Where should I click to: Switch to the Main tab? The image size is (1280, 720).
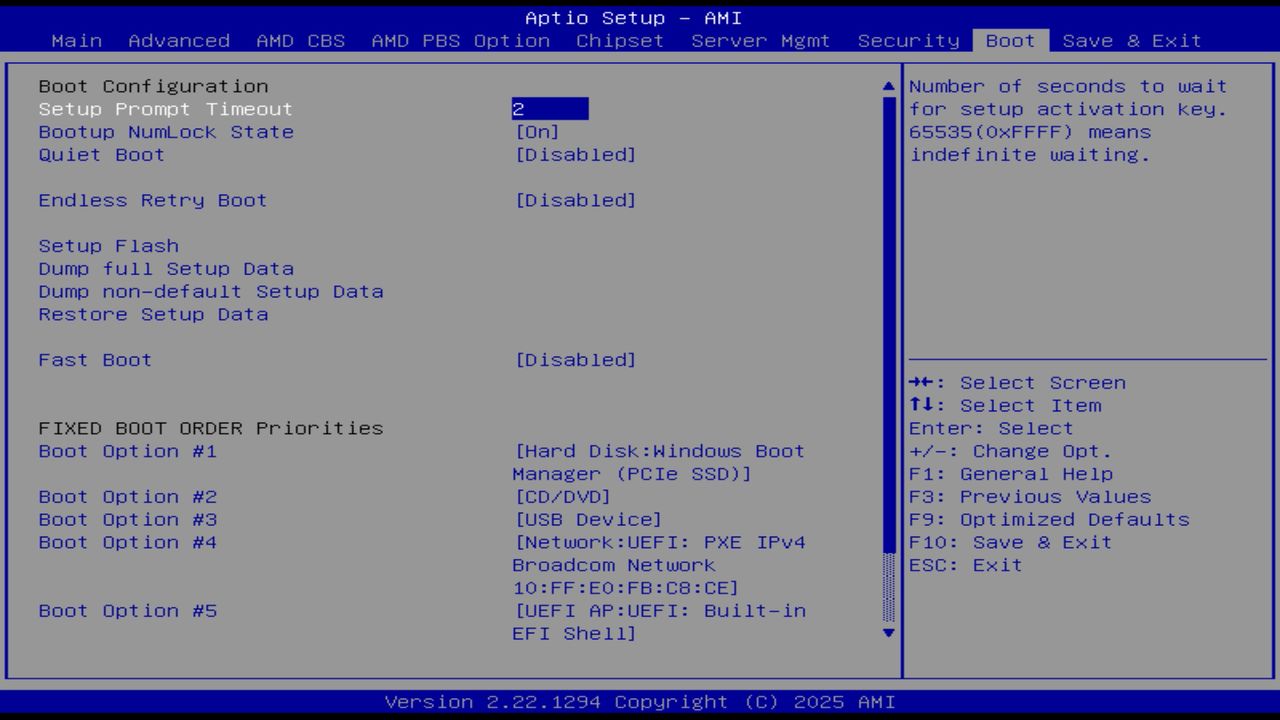tap(77, 40)
